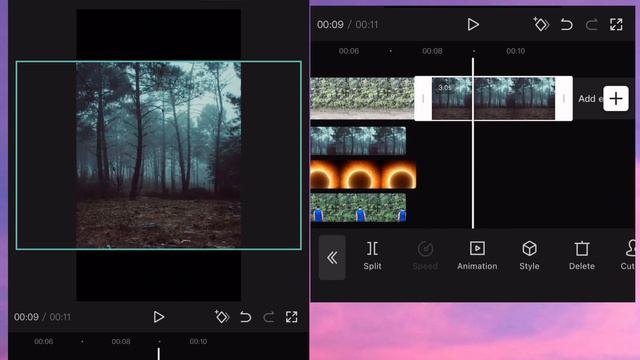Undo using the right panel top-bar arrow
The height and width of the screenshot is (360, 640).
(567, 25)
